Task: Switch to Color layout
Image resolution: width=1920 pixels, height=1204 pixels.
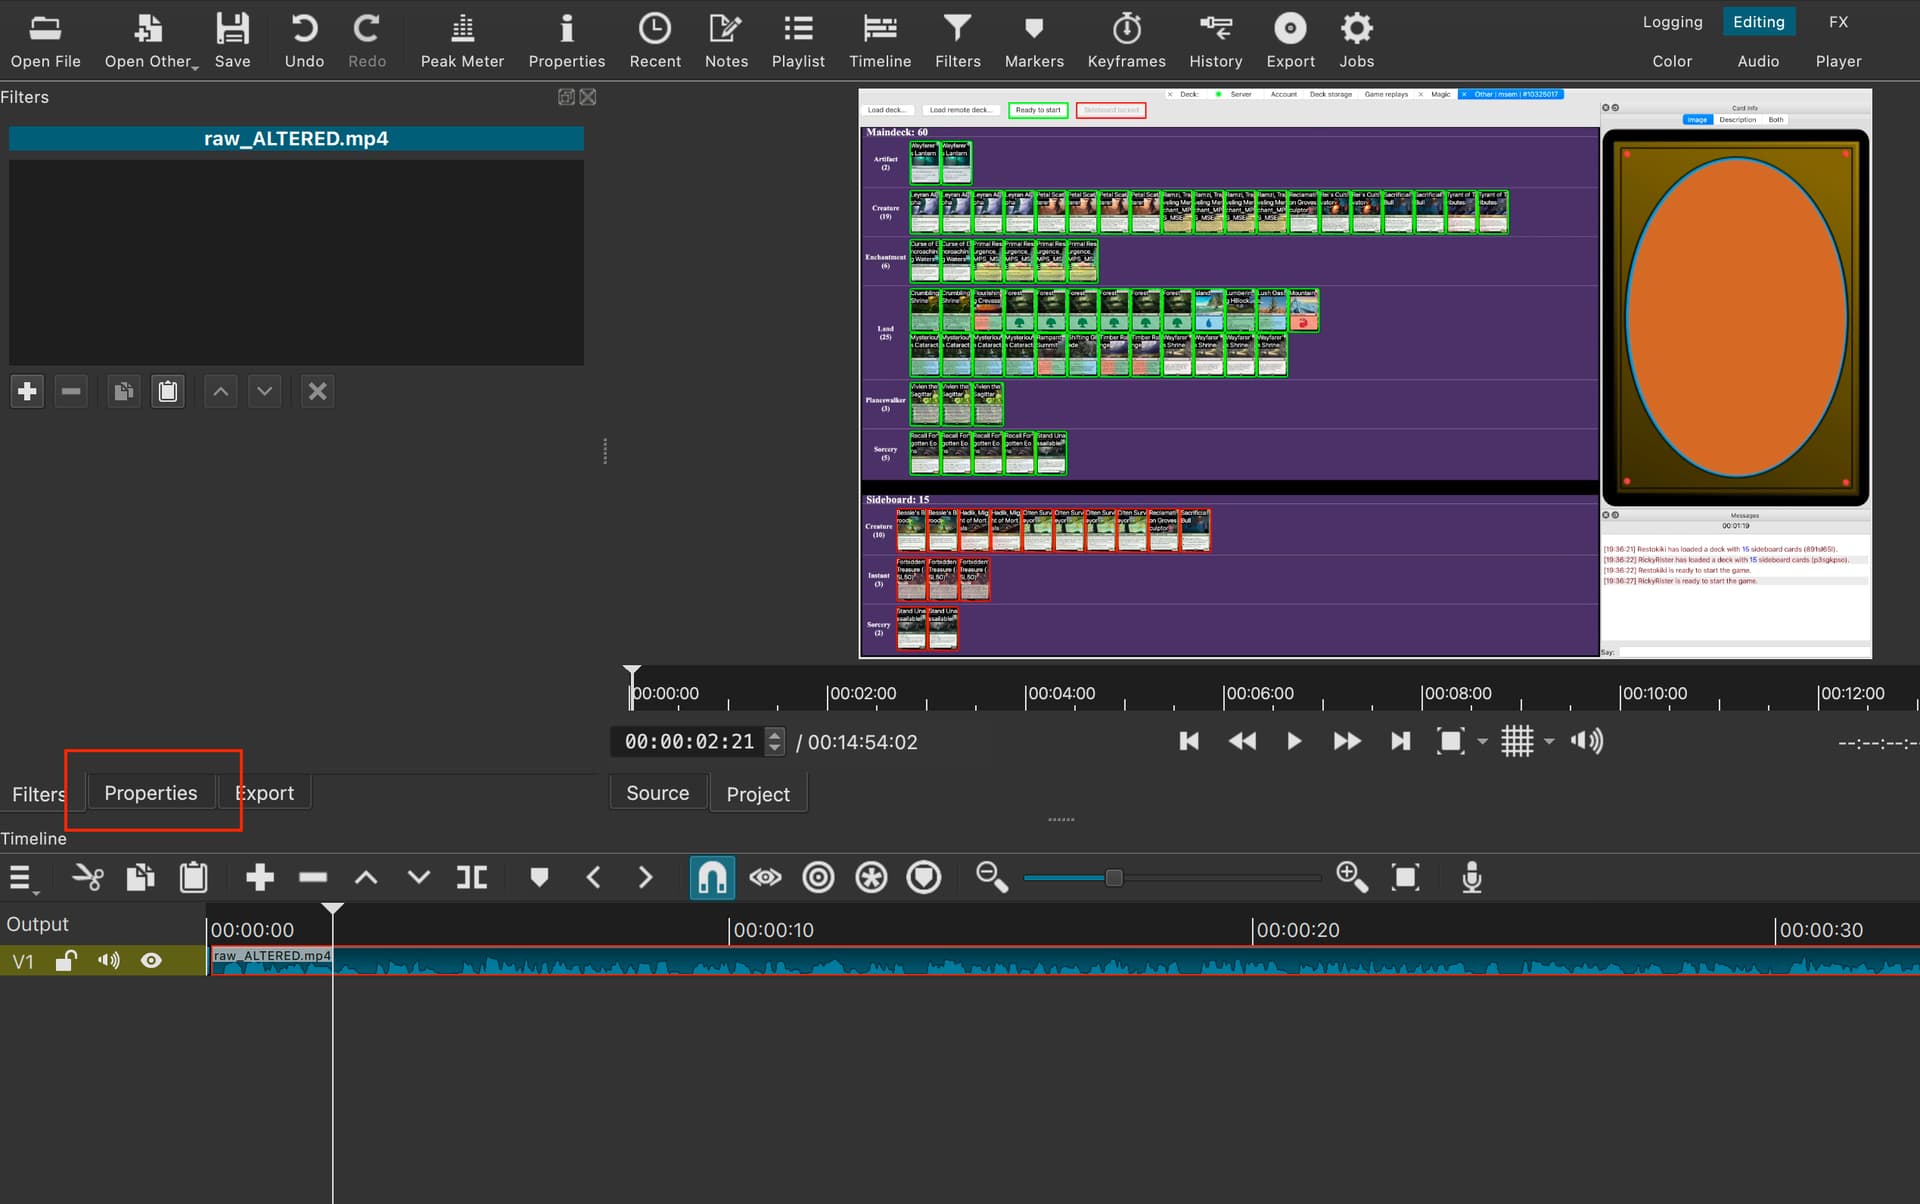Action: point(1671,61)
